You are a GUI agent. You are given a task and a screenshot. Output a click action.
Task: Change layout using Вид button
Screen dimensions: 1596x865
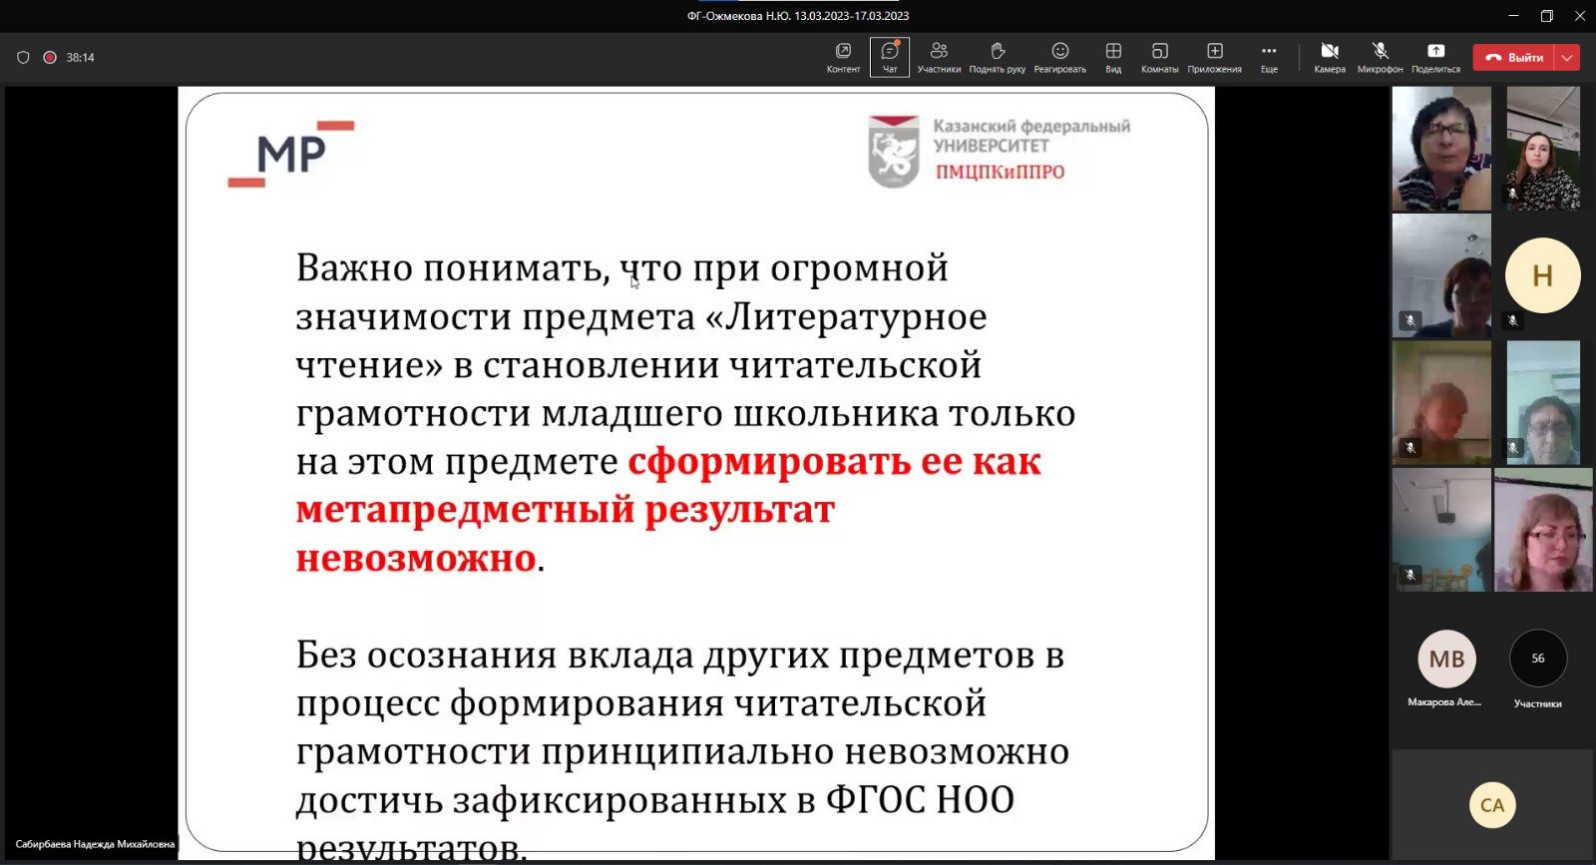tap(1113, 57)
